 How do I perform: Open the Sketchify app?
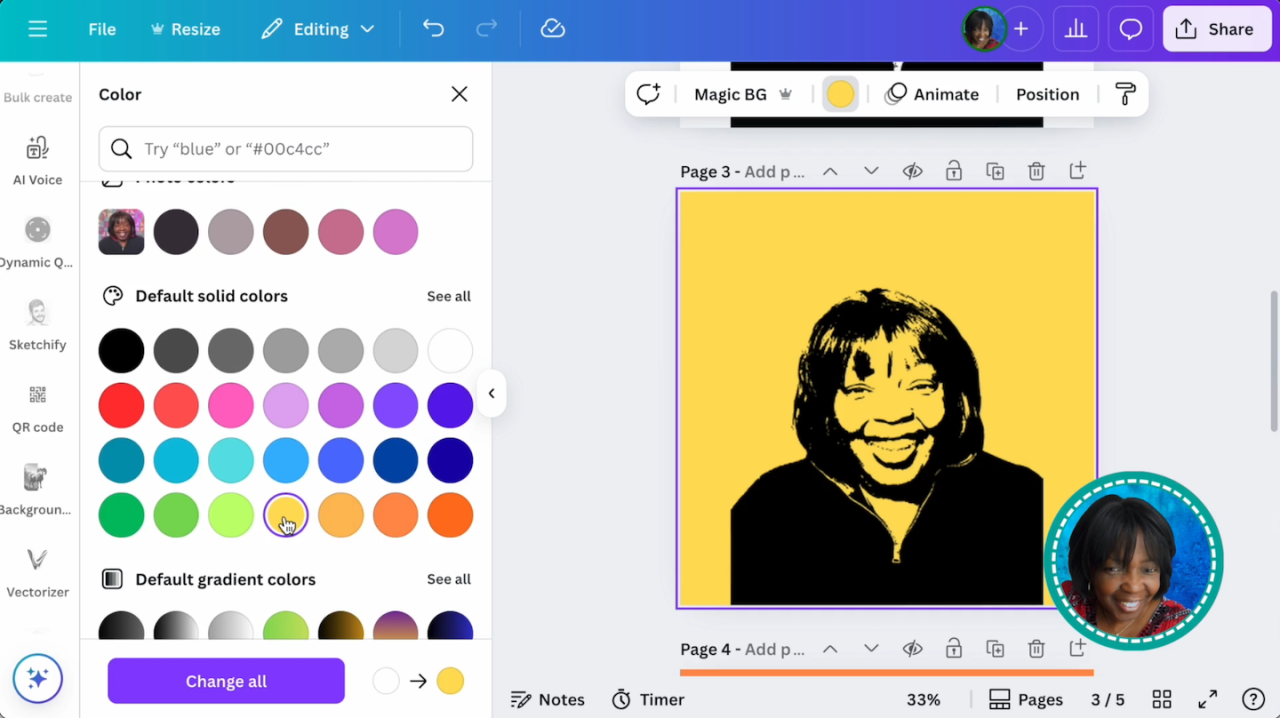[x=37, y=325]
